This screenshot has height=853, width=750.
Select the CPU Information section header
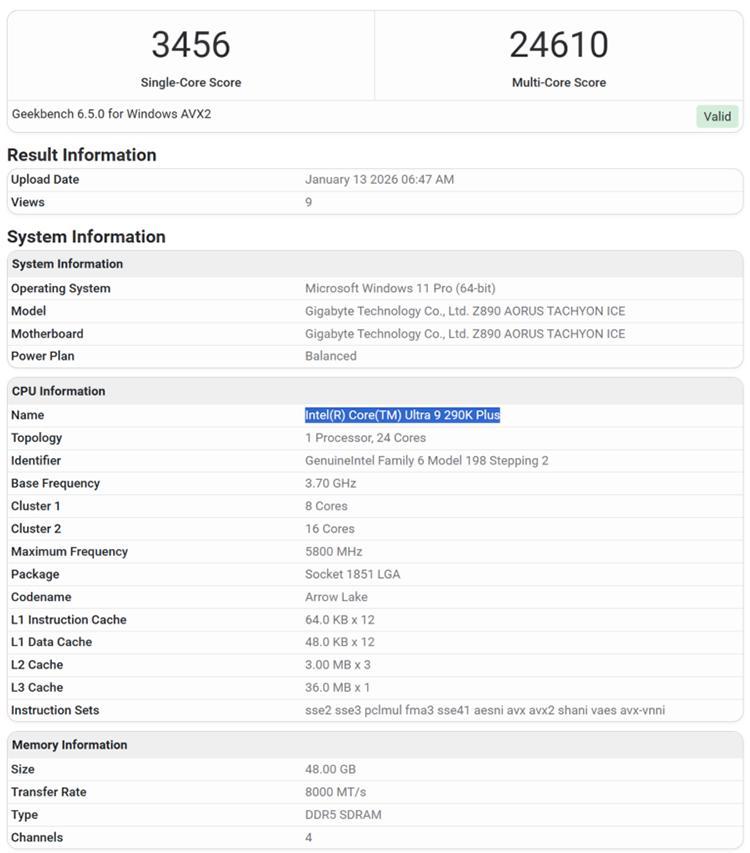coord(58,391)
